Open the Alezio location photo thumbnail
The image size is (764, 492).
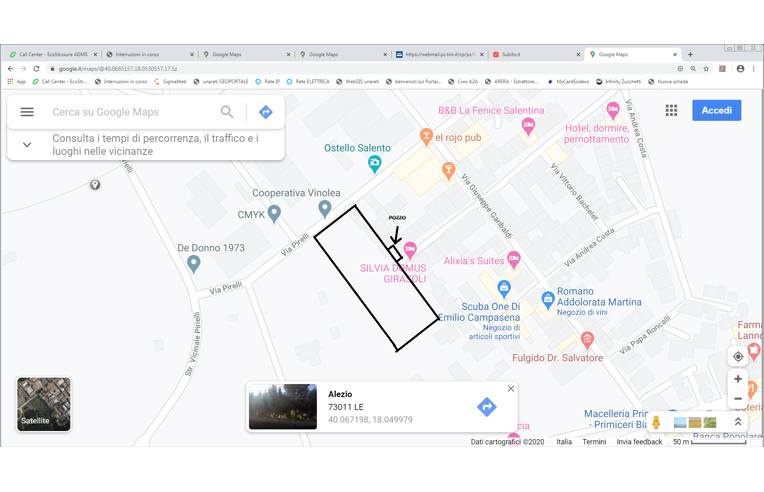coord(283,407)
